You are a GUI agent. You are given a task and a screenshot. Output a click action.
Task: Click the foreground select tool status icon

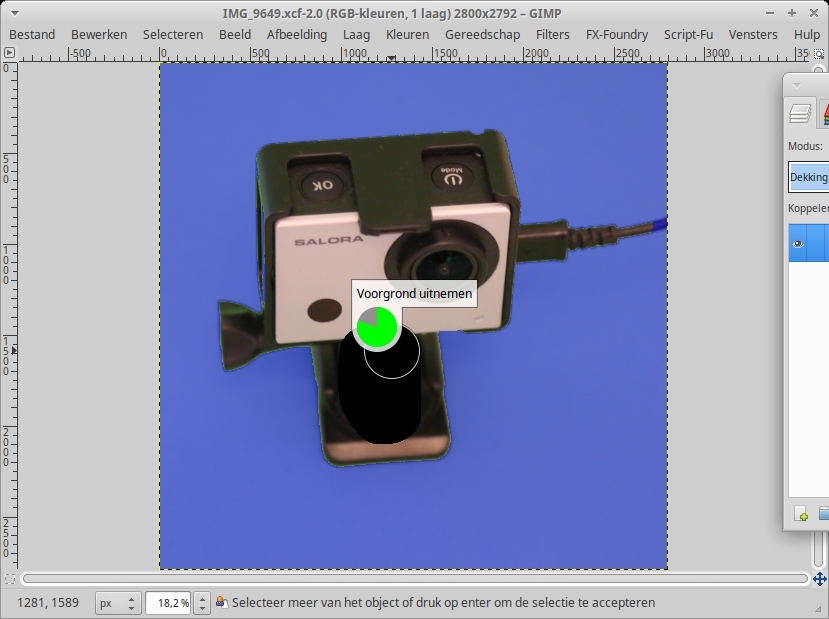pyautogui.click(x=222, y=602)
